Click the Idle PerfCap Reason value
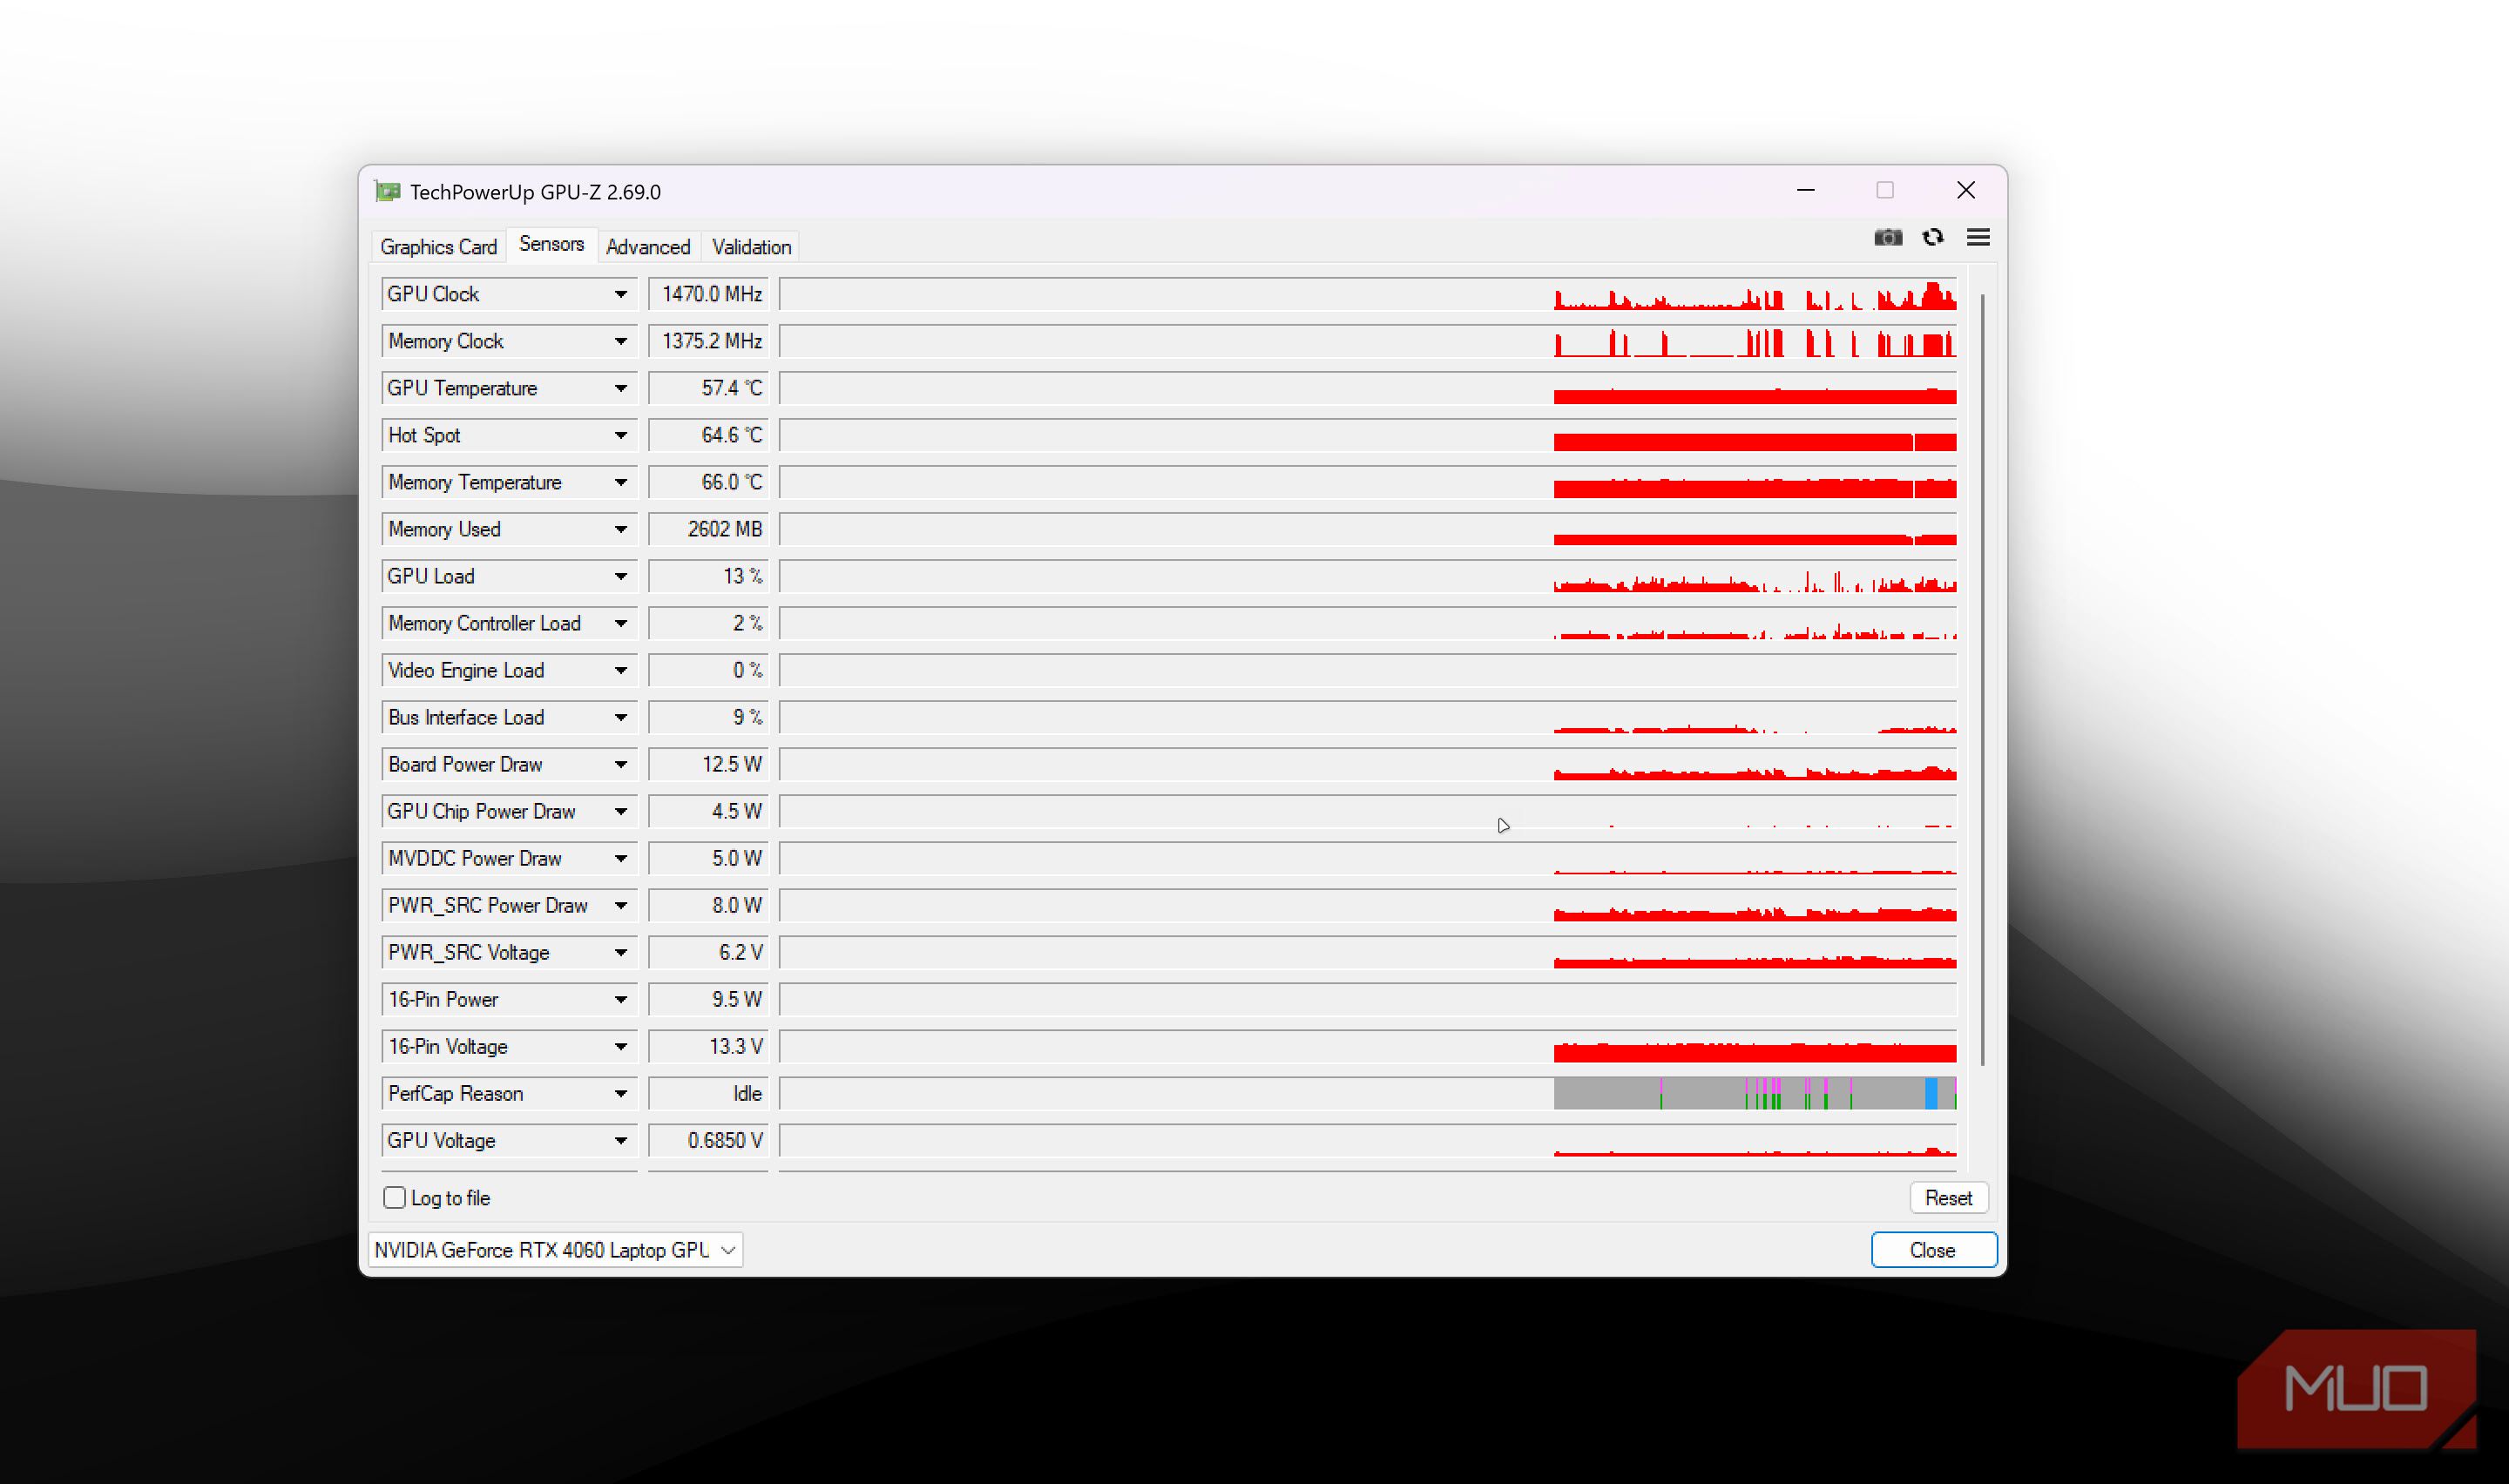2509x1484 pixels. tap(708, 1093)
